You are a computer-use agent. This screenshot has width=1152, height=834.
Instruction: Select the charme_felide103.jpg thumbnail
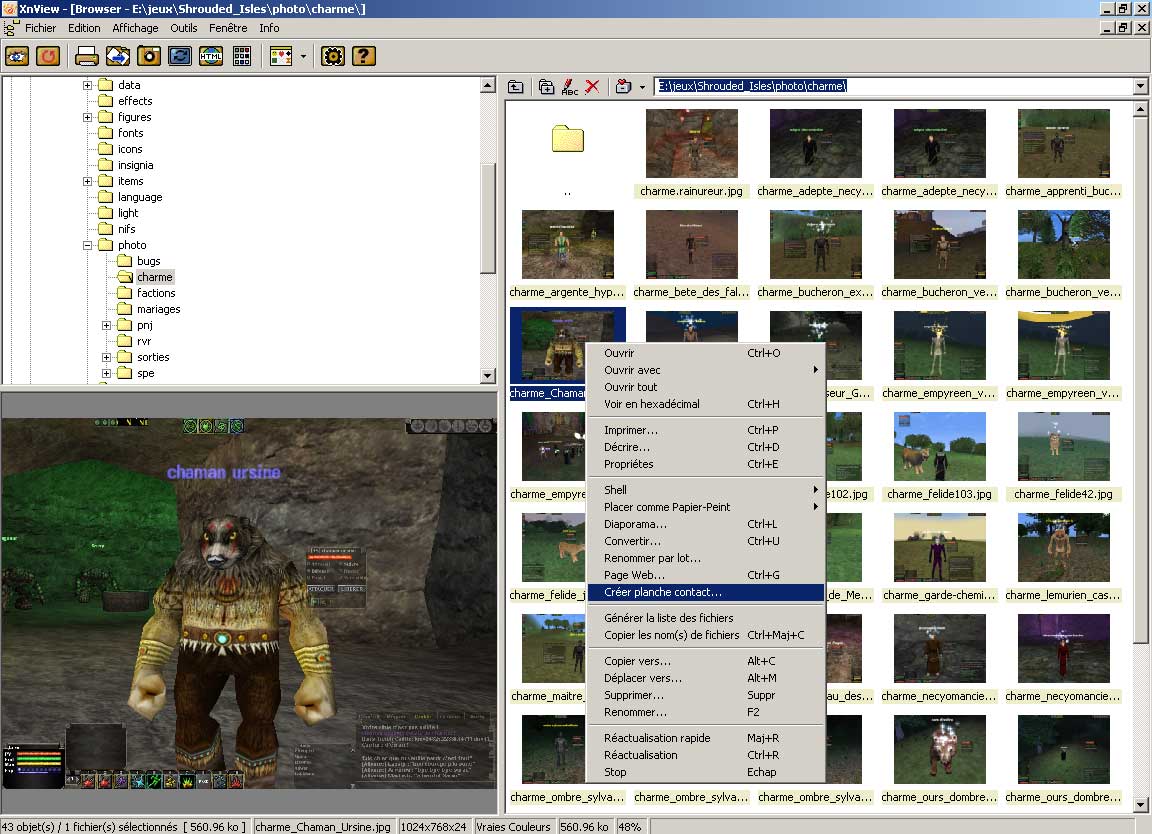tap(940, 447)
